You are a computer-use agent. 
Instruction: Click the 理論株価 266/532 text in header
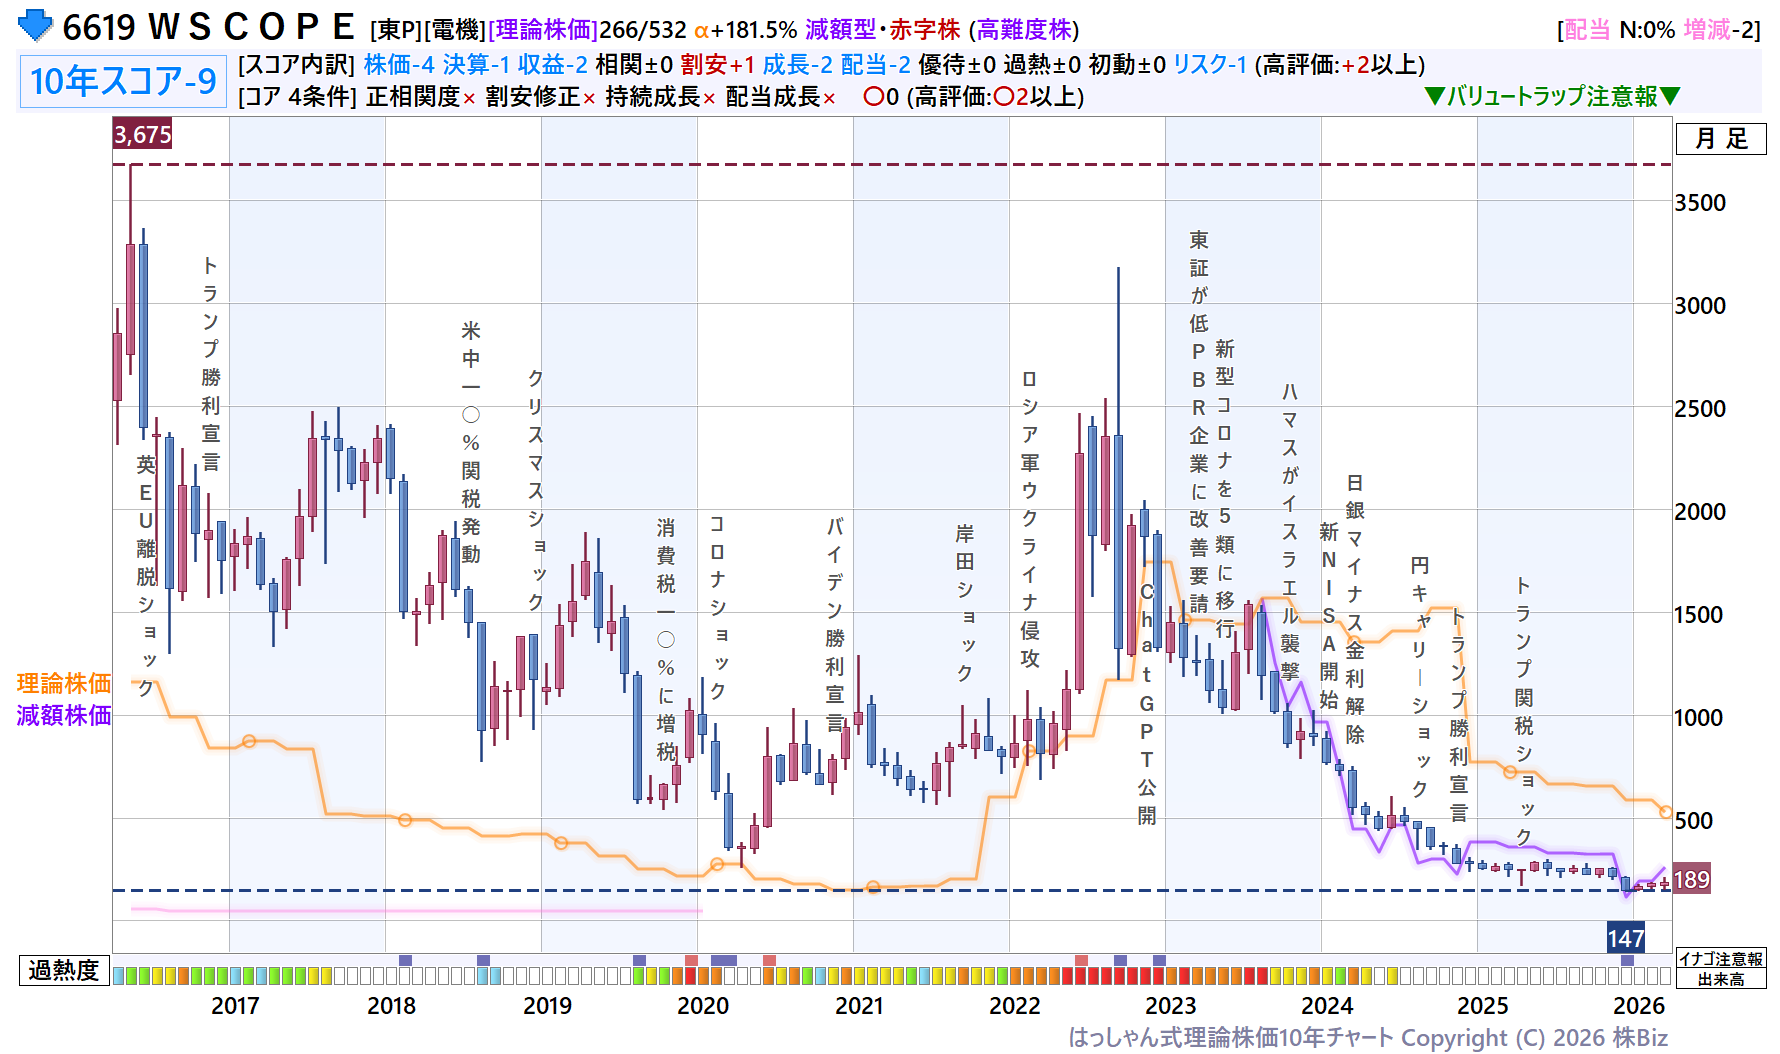587,30
